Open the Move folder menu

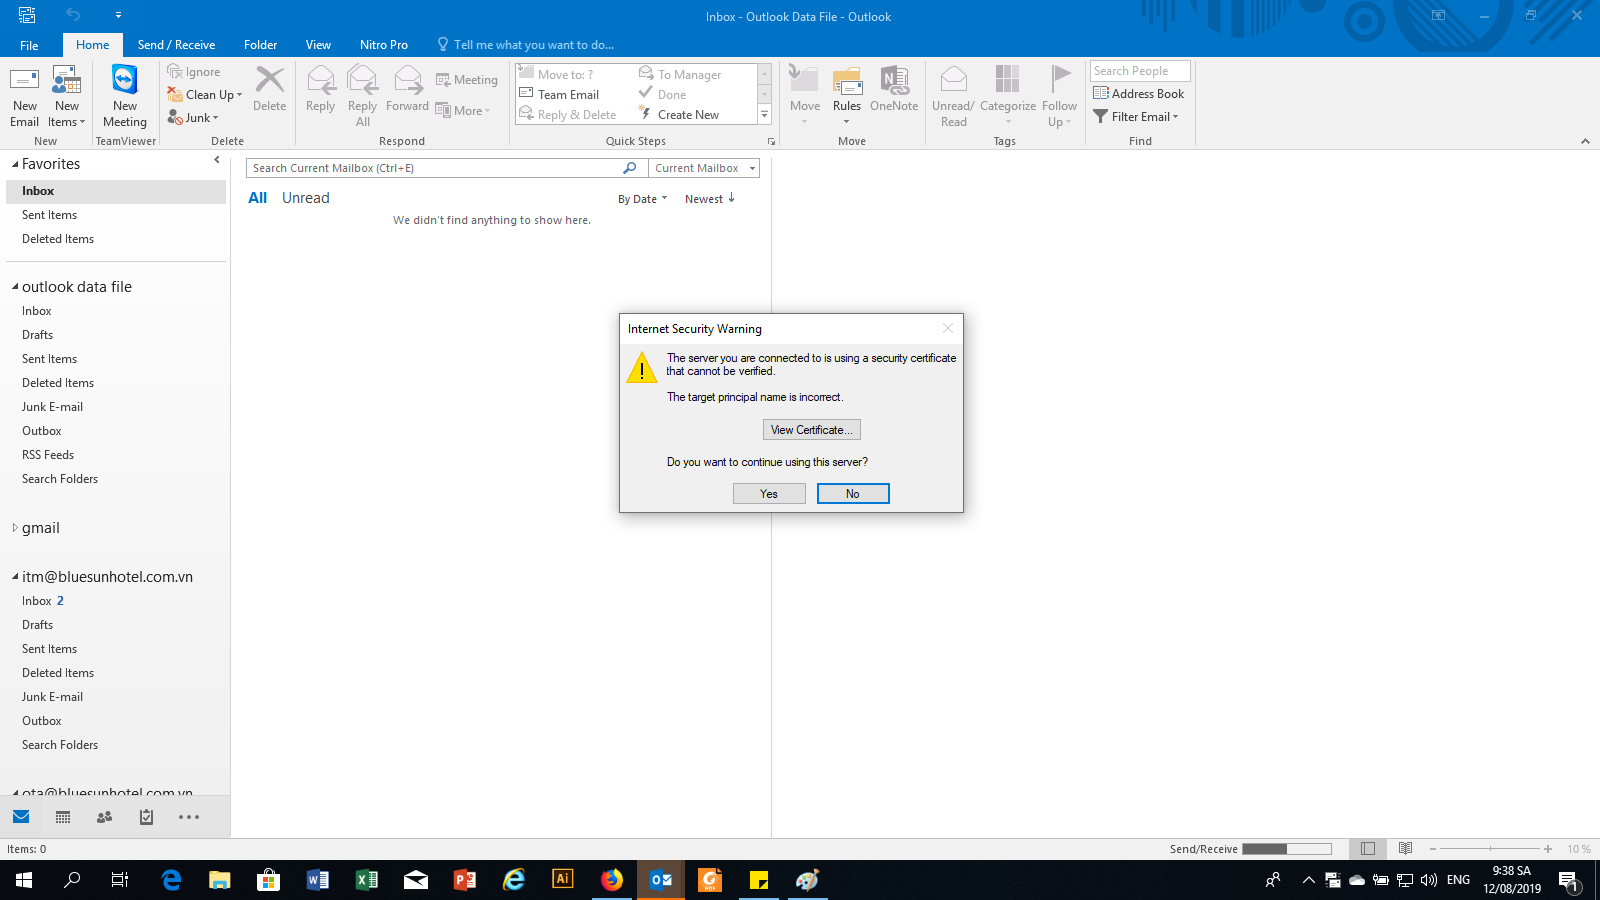(804, 96)
